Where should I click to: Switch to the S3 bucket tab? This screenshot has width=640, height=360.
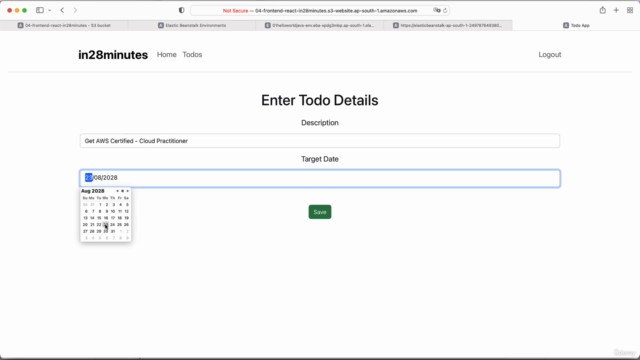(64, 25)
